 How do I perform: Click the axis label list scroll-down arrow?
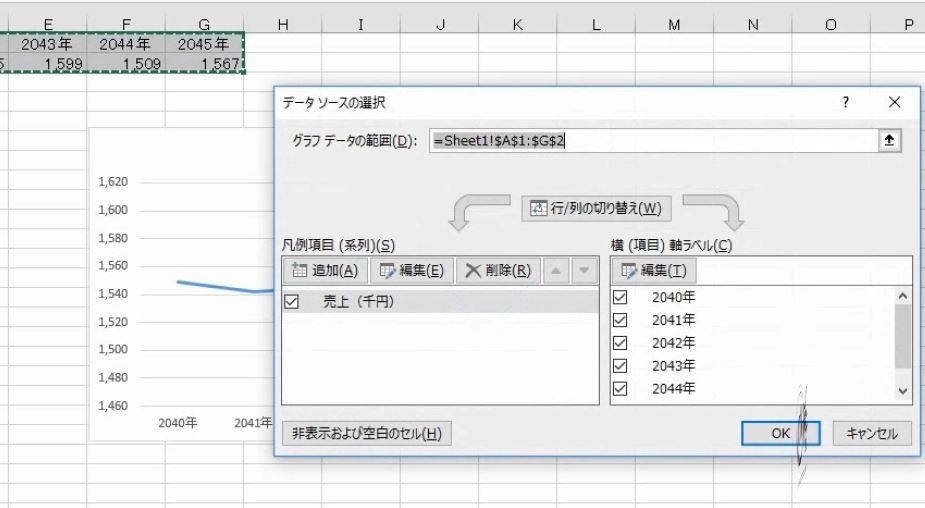tap(903, 391)
